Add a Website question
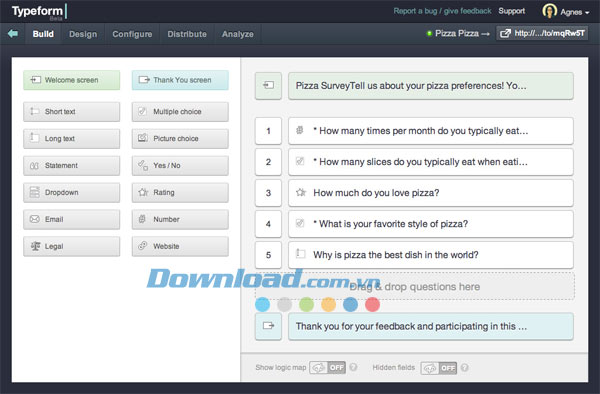This screenshot has height=394, width=600. (180, 246)
